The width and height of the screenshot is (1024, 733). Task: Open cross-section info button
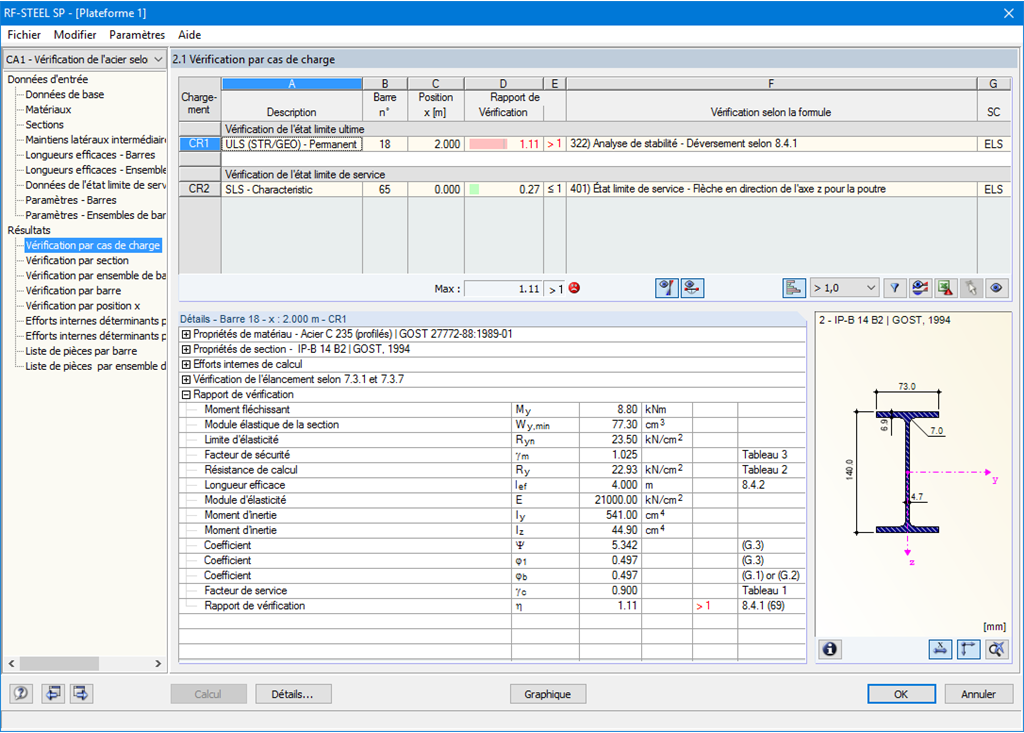click(829, 649)
